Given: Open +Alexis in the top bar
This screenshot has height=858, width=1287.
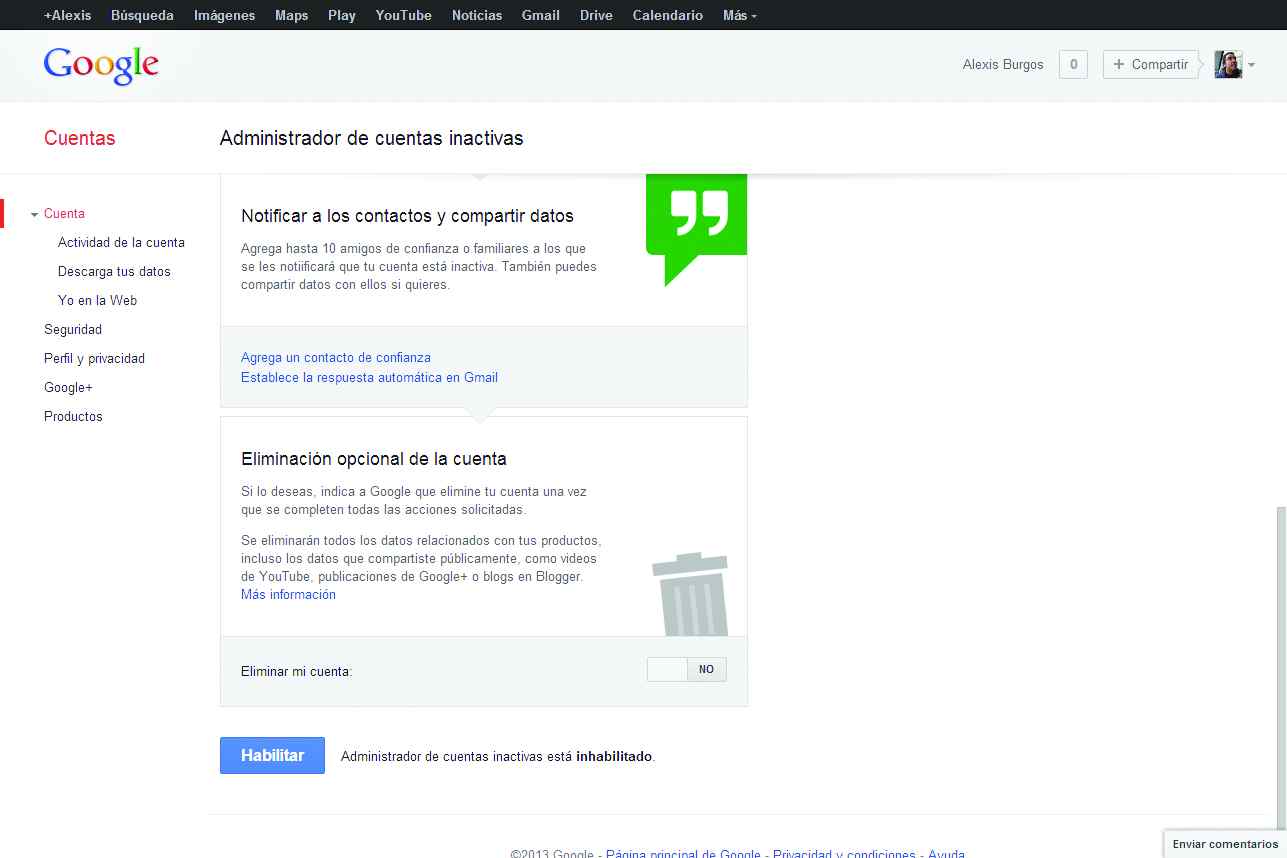Looking at the screenshot, I should point(67,15).
